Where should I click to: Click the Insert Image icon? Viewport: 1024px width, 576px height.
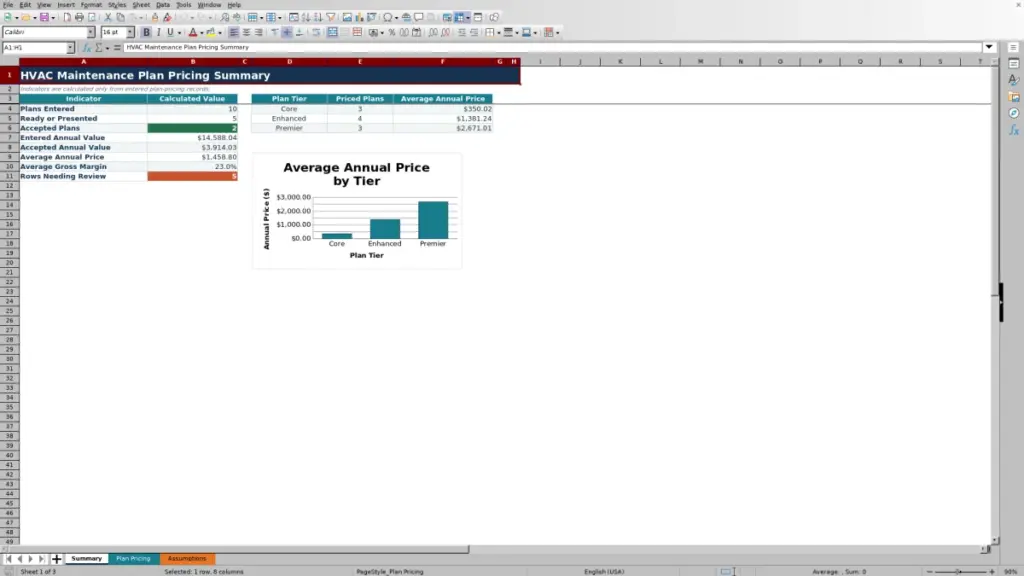(347, 18)
